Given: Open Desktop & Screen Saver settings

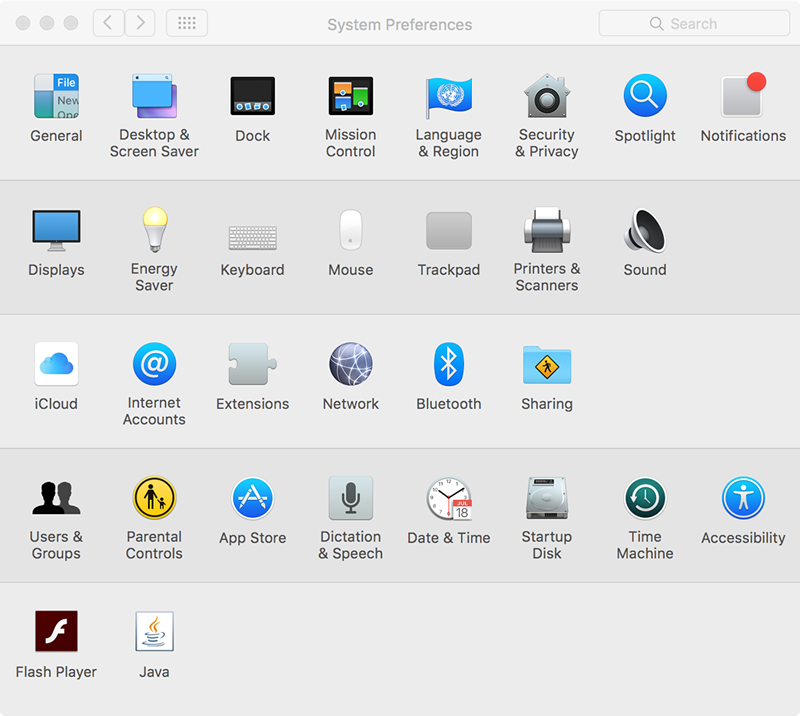Looking at the screenshot, I should pyautogui.click(x=154, y=97).
